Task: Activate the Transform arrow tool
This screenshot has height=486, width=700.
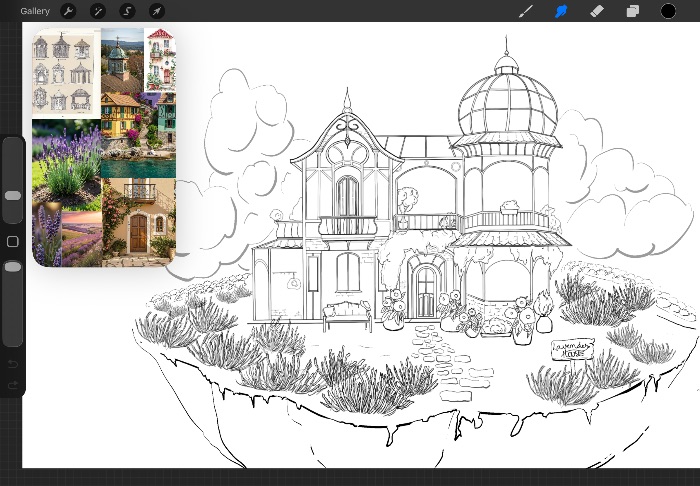Action: [157, 11]
